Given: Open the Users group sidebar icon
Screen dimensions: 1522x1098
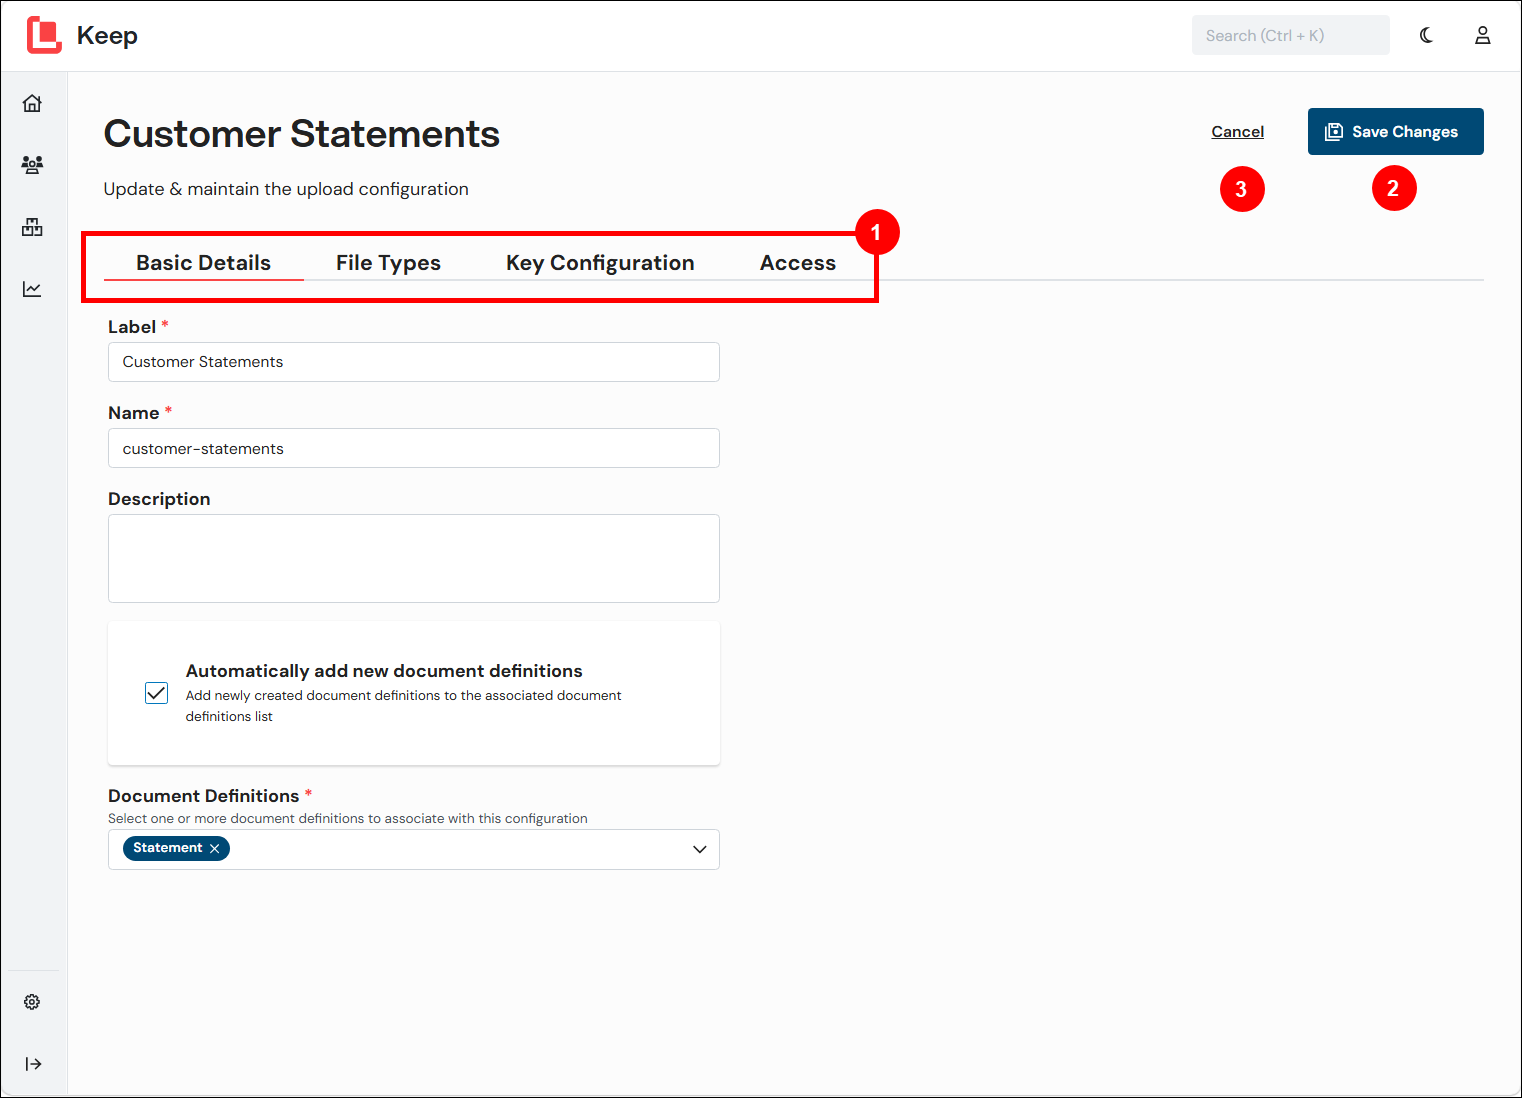Looking at the screenshot, I should click(32, 165).
